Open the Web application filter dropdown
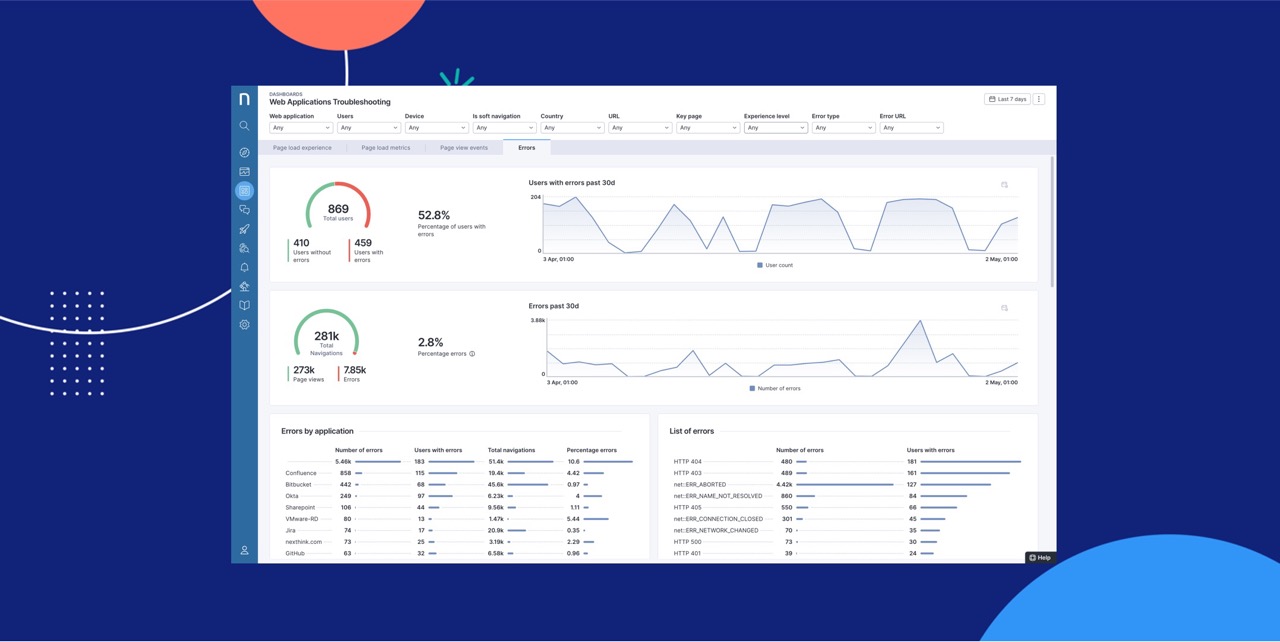 tap(299, 127)
